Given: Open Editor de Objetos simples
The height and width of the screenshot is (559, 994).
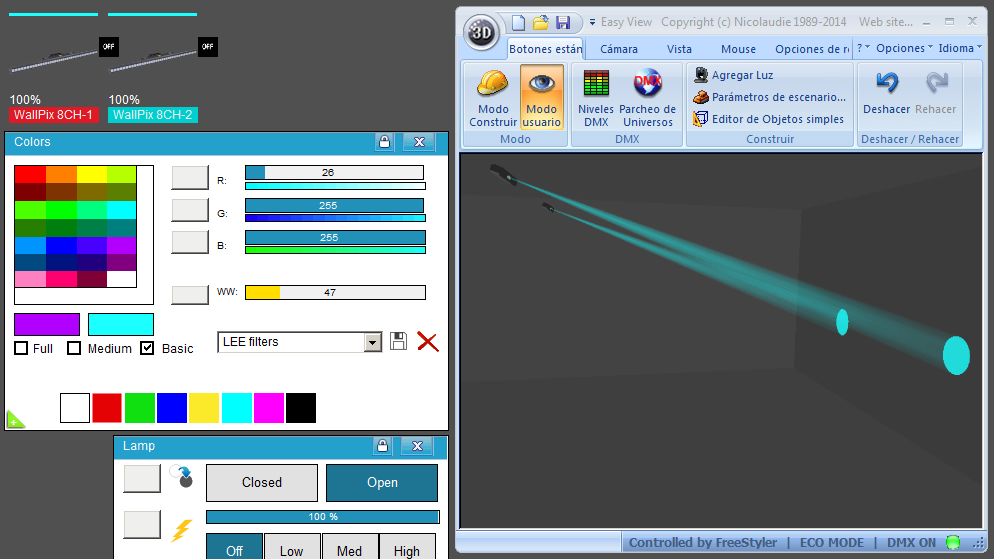Looking at the screenshot, I should (768, 119).
